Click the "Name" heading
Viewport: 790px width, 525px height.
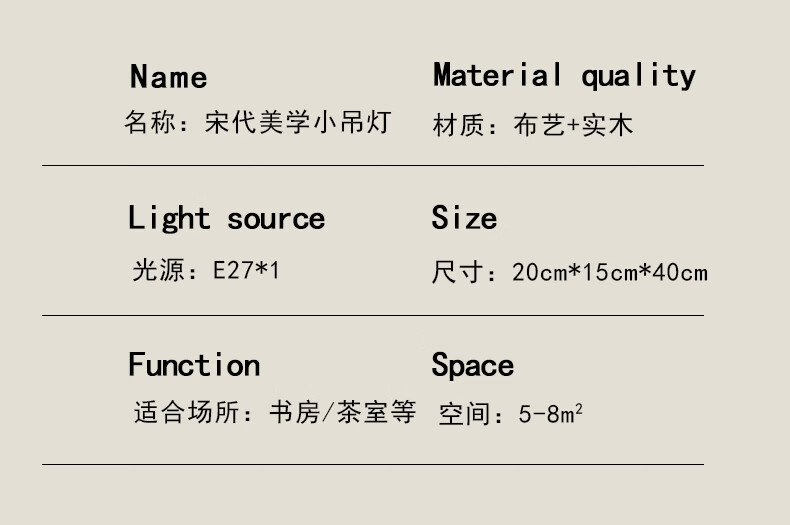pos(168,77)
